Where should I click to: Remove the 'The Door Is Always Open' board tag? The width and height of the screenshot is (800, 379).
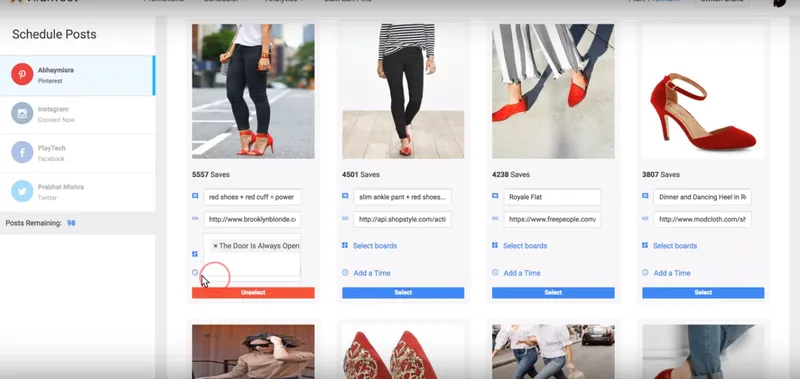tap(215, 246)
